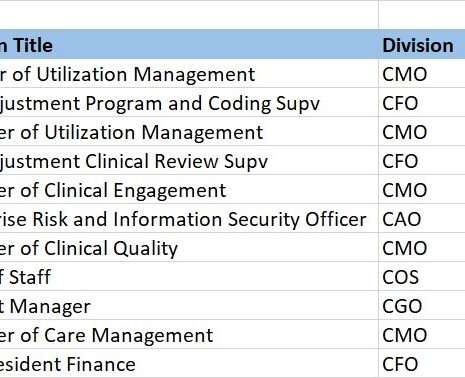The height and width of the screenshot is (378, 465).
Task: Click the CGO division cell
Action: click(422, 305)
